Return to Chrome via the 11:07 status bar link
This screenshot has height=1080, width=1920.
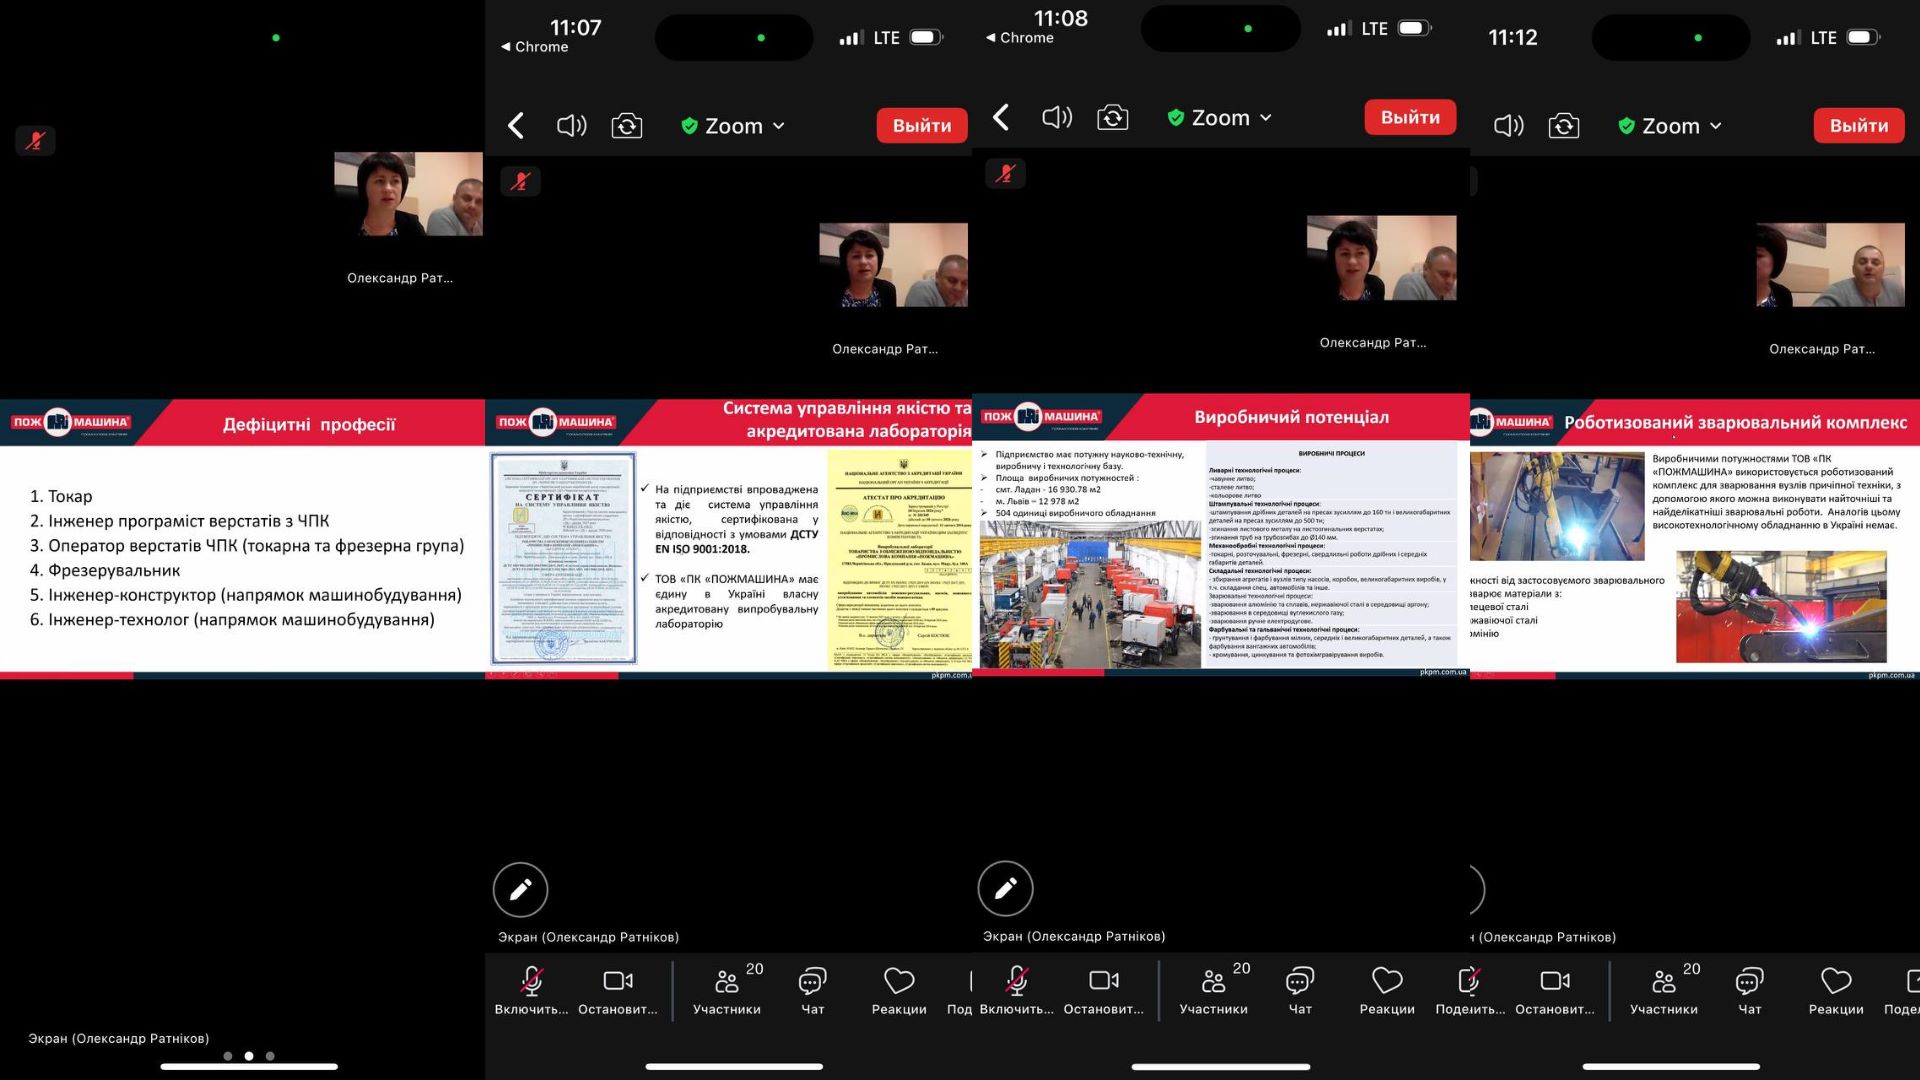tap(535, 47)
